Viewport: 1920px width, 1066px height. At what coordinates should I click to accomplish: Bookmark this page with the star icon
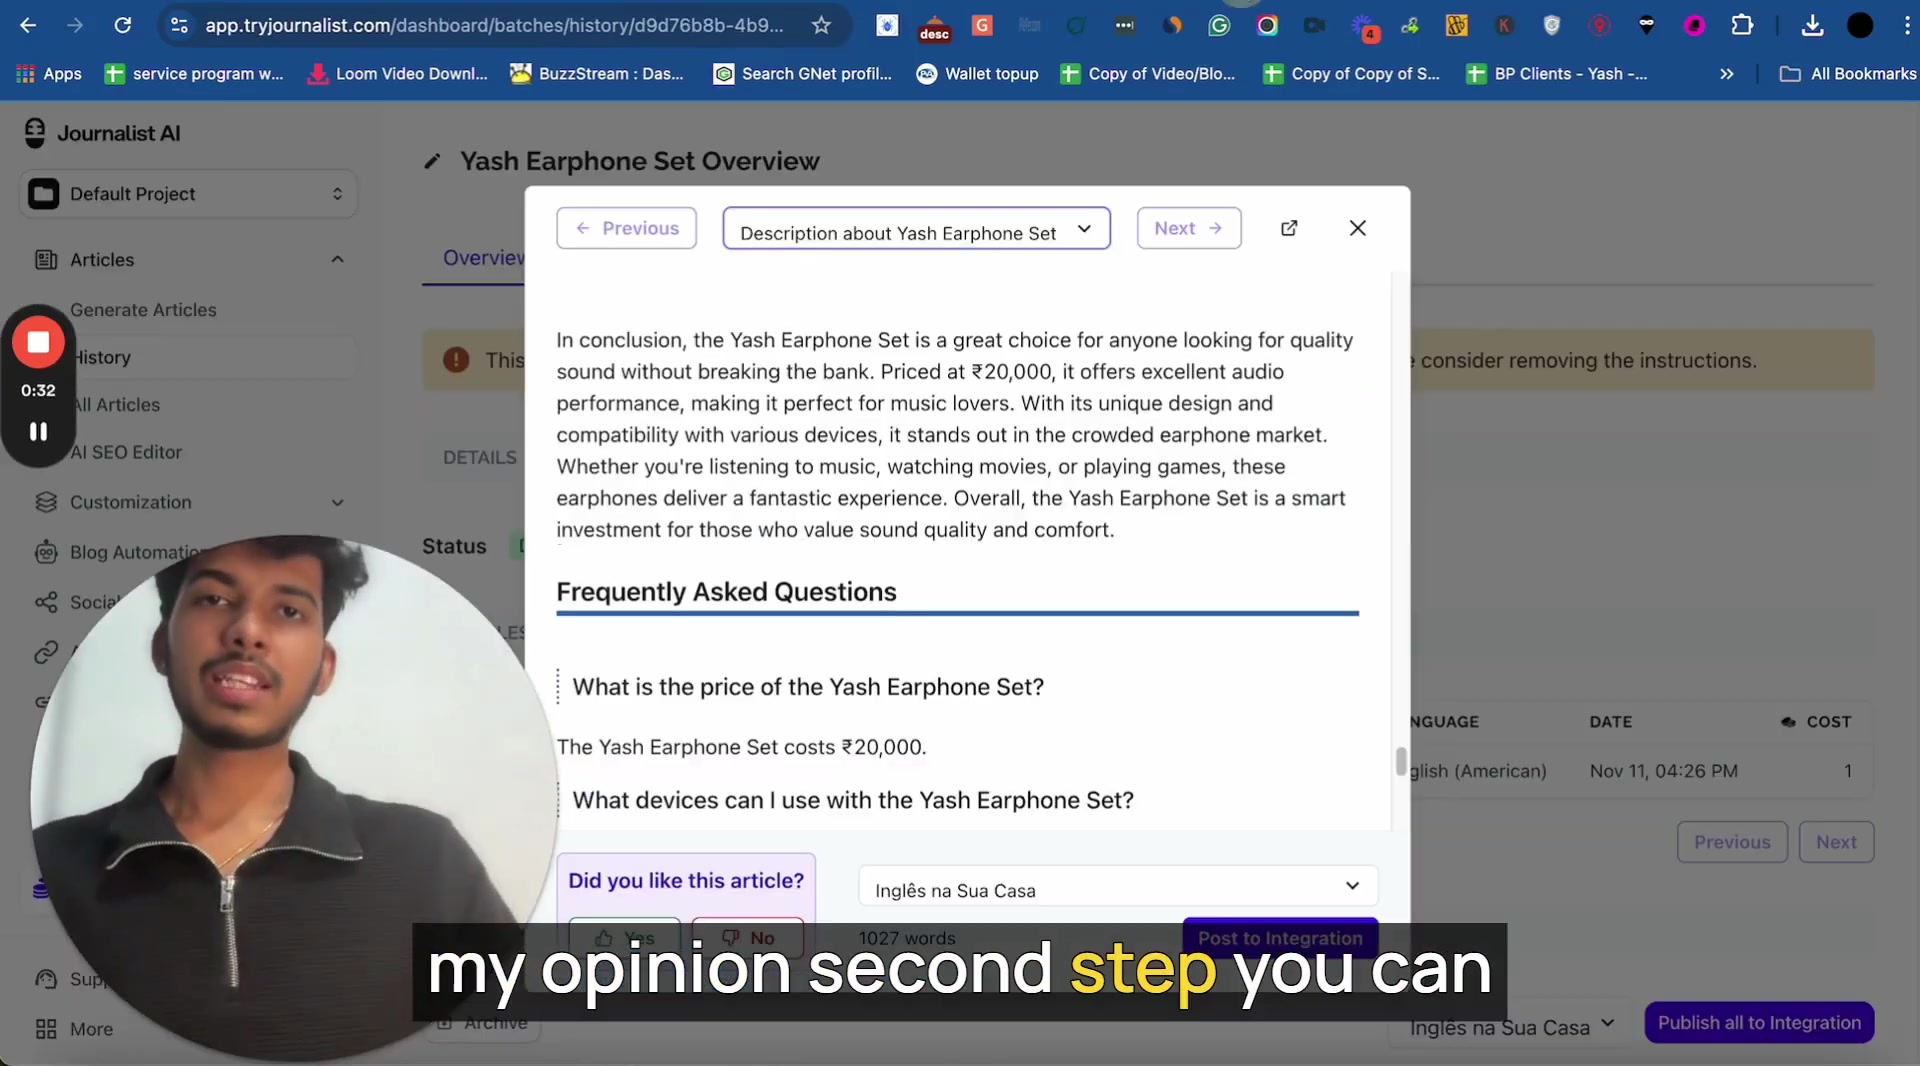[821, 25]
